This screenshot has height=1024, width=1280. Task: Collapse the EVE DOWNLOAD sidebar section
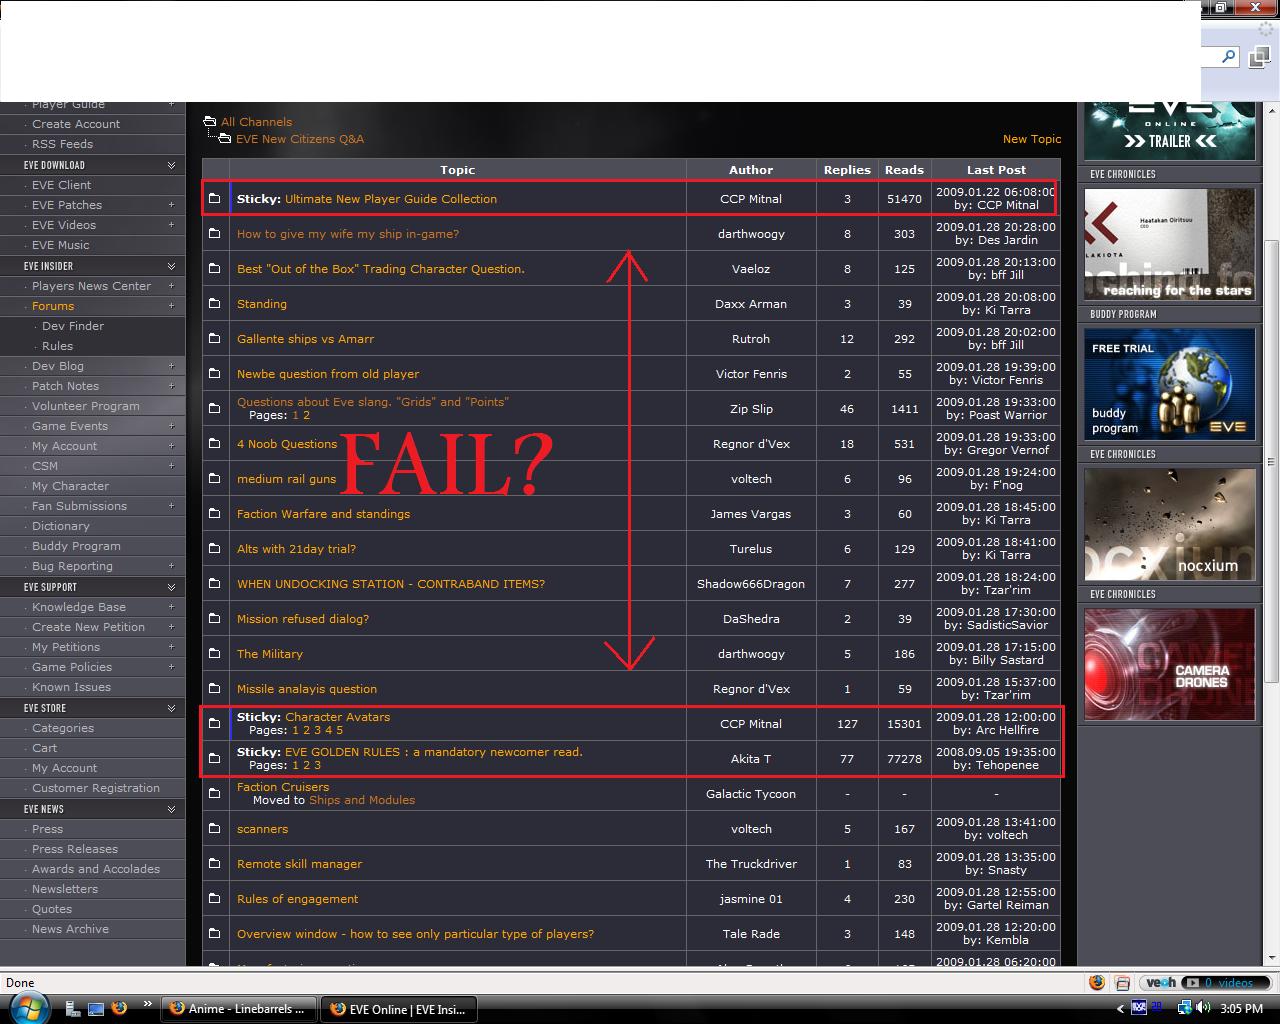pyautogui.click(x=171, y=165)
